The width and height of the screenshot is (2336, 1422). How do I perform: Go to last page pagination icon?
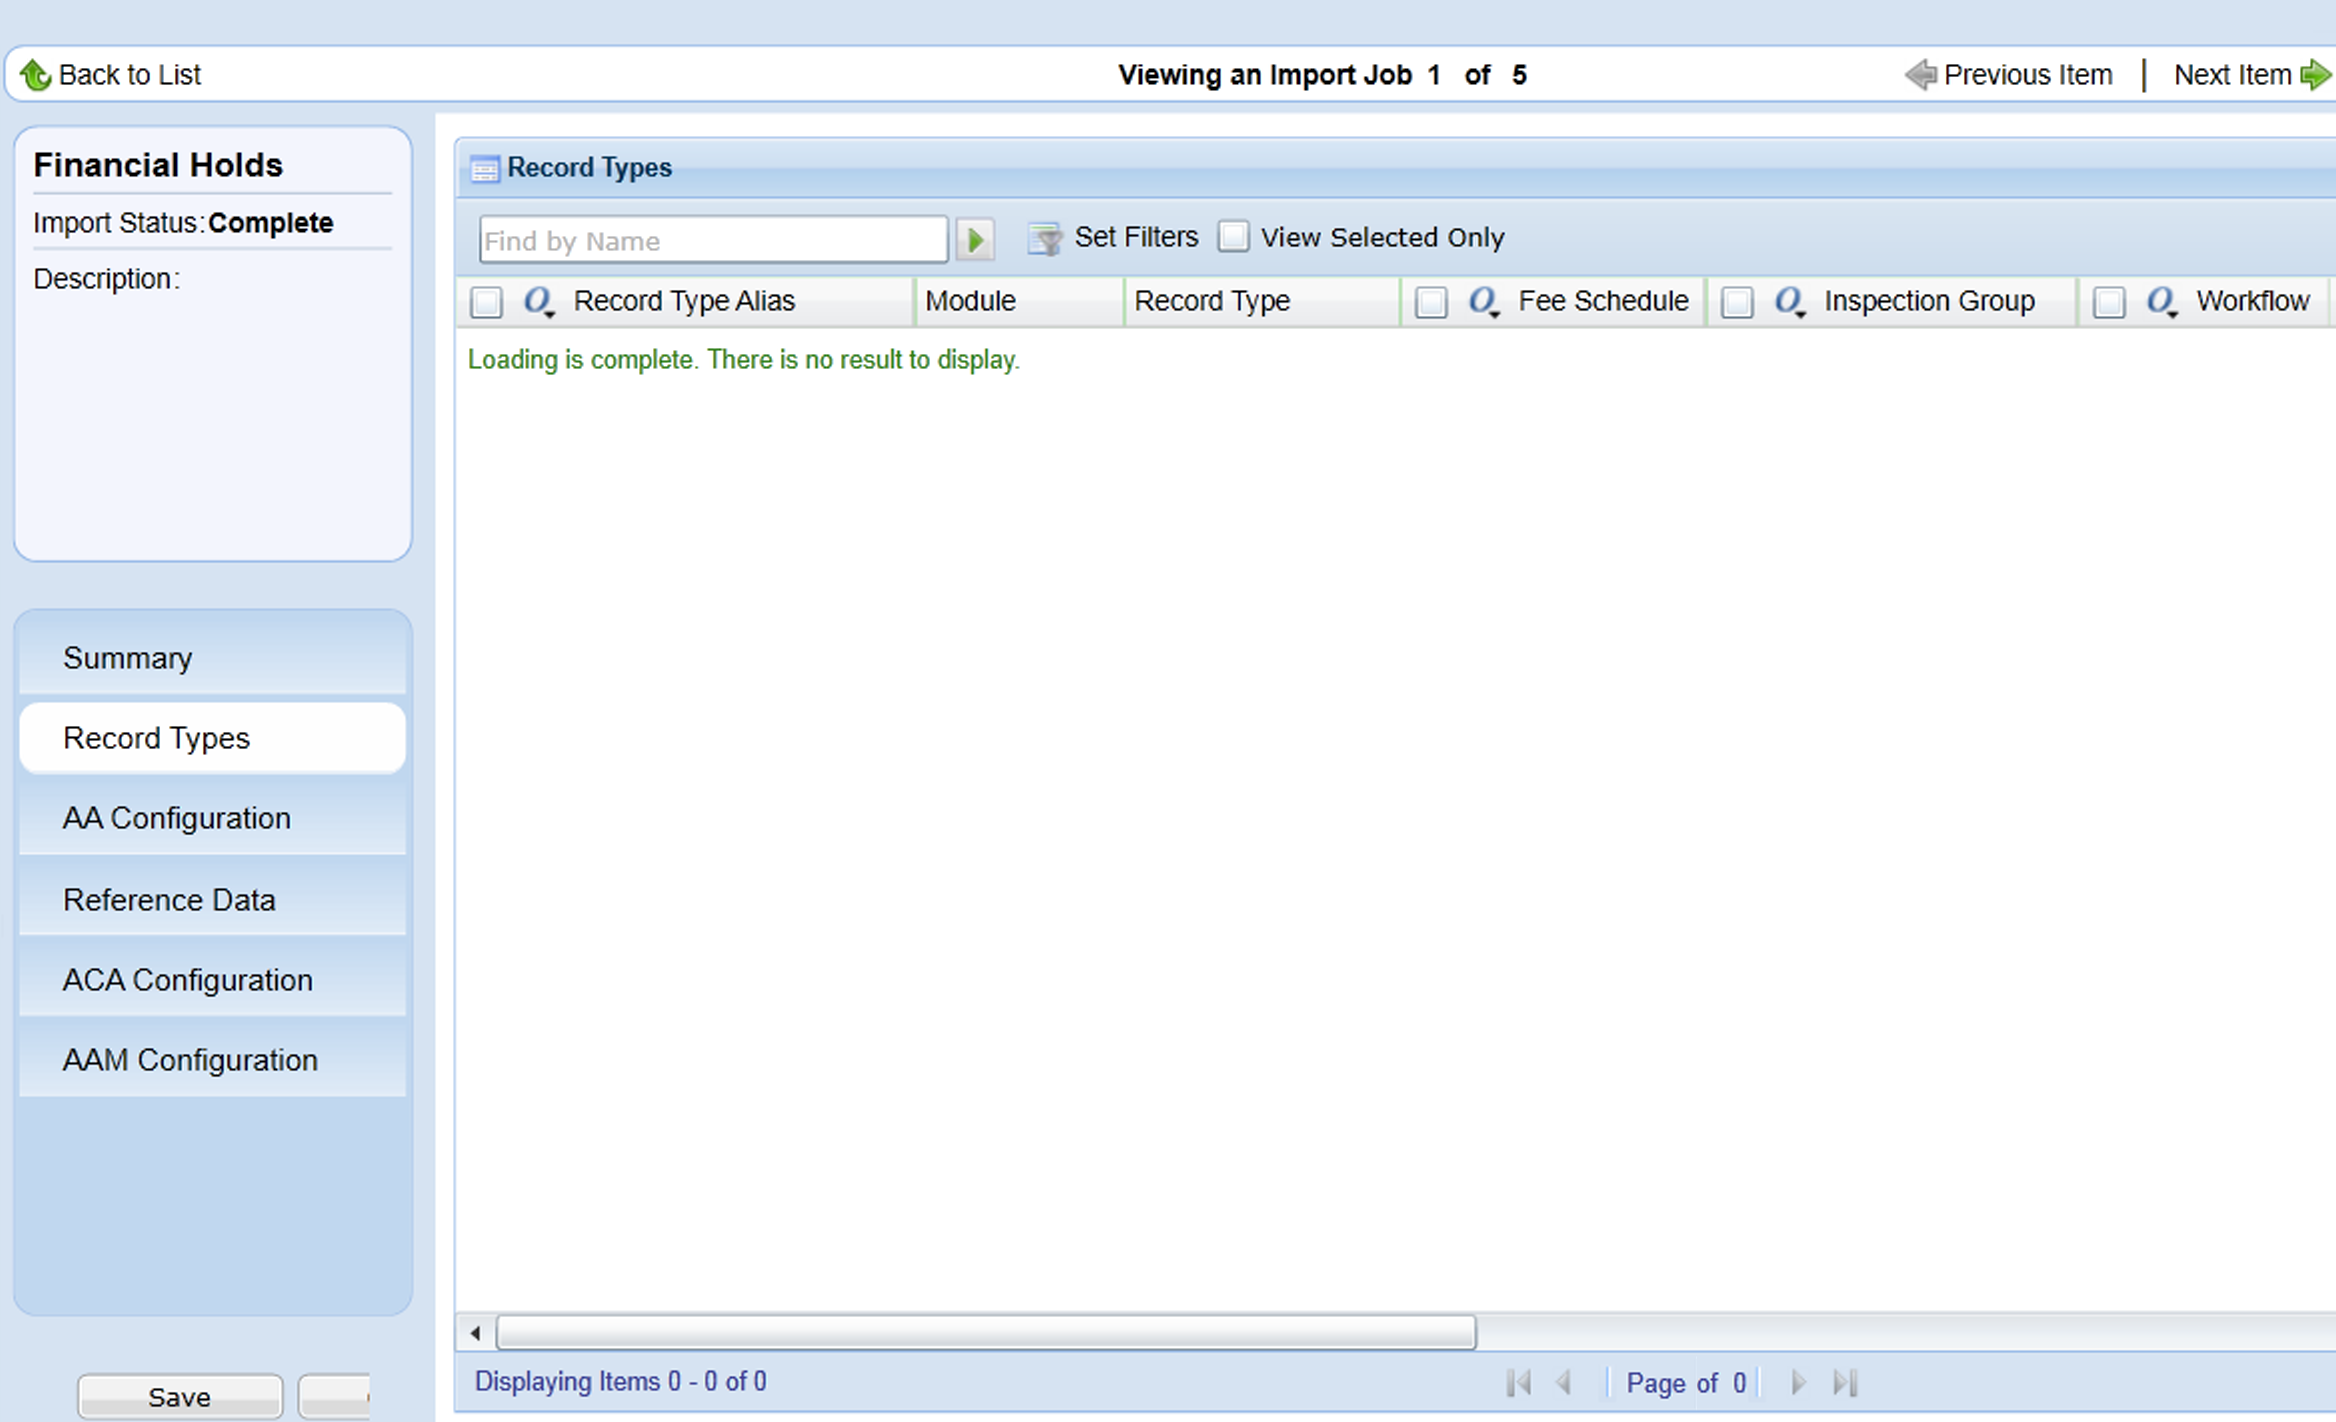click(1845, 1383)
